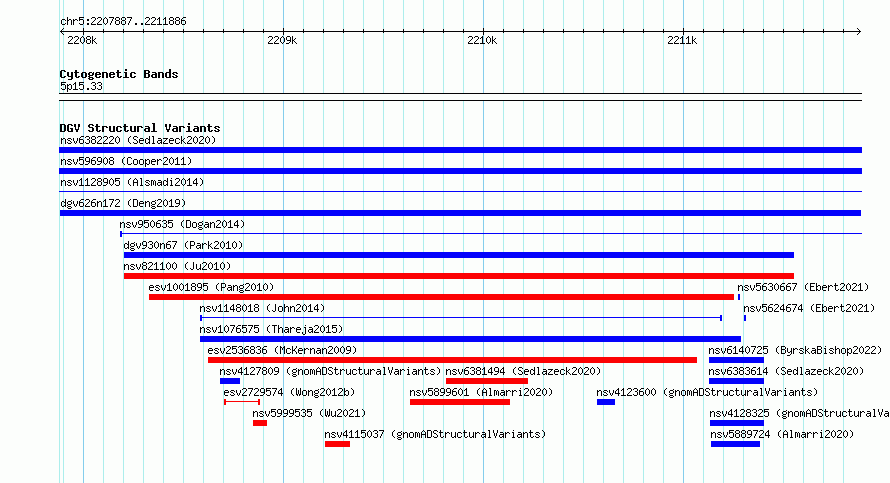Click the Cytogenetic Bands track title
The image size is (890, 483).
point(119,74)
